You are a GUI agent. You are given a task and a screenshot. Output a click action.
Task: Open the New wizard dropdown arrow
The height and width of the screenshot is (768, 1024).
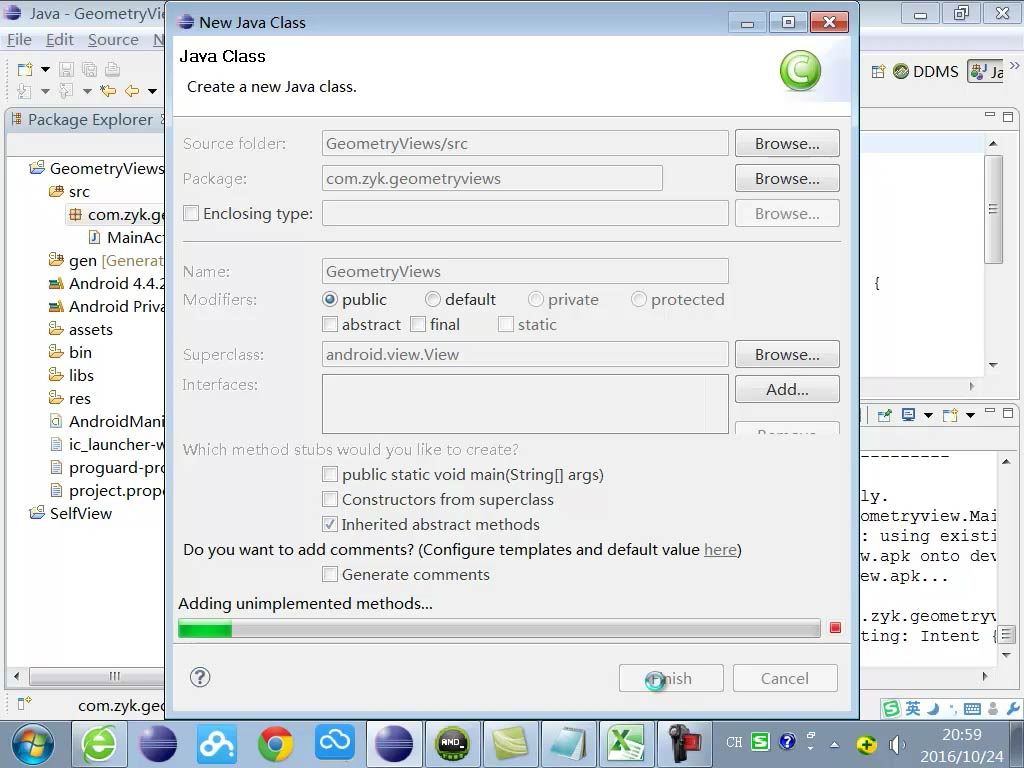pyautogui.click(x=45, y=69)
